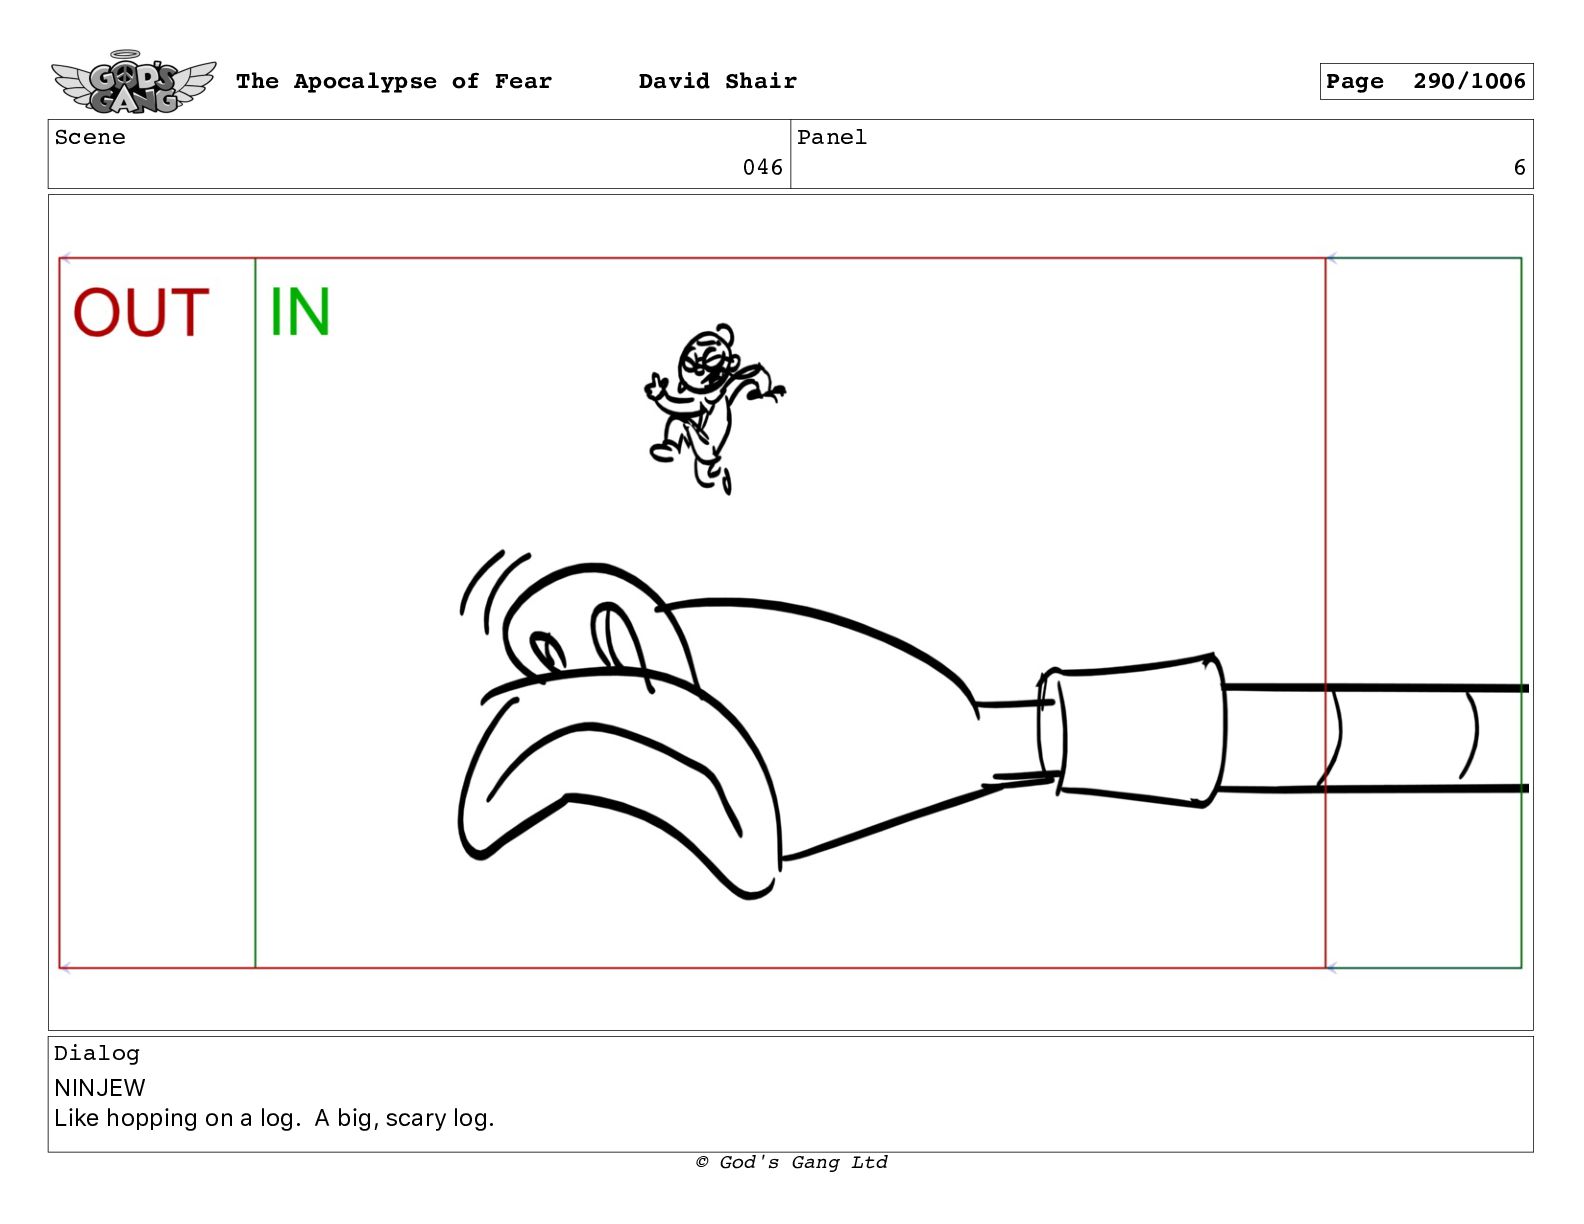1584x1224 pixels.
Task: Select the title 'The Apocalypse of Fear'
Action: pos(394,82)
